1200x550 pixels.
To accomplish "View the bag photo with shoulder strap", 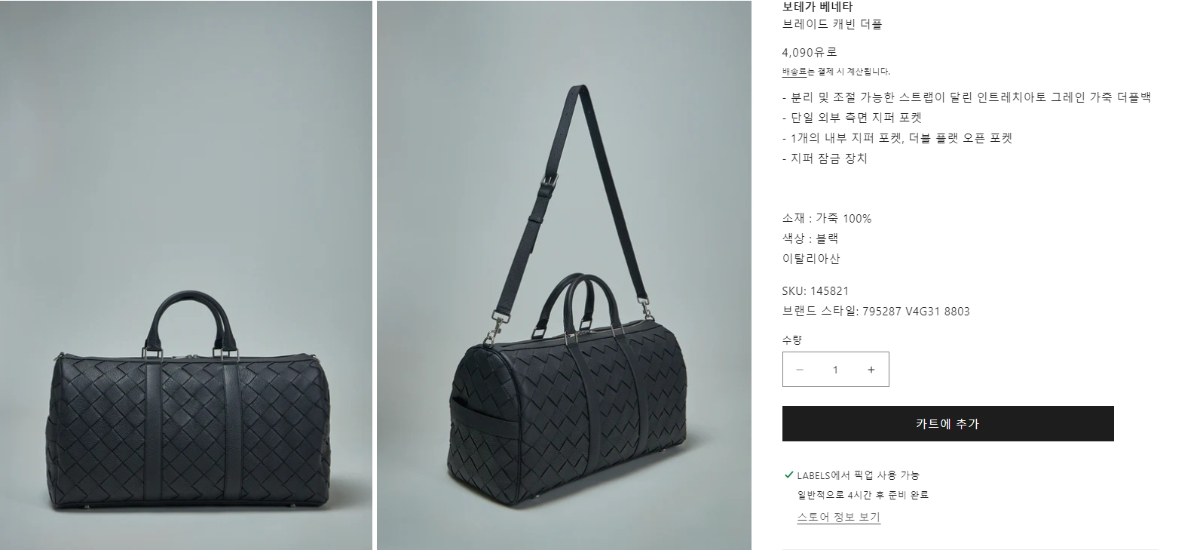I will pyautogui.click(x=564, y=275).
